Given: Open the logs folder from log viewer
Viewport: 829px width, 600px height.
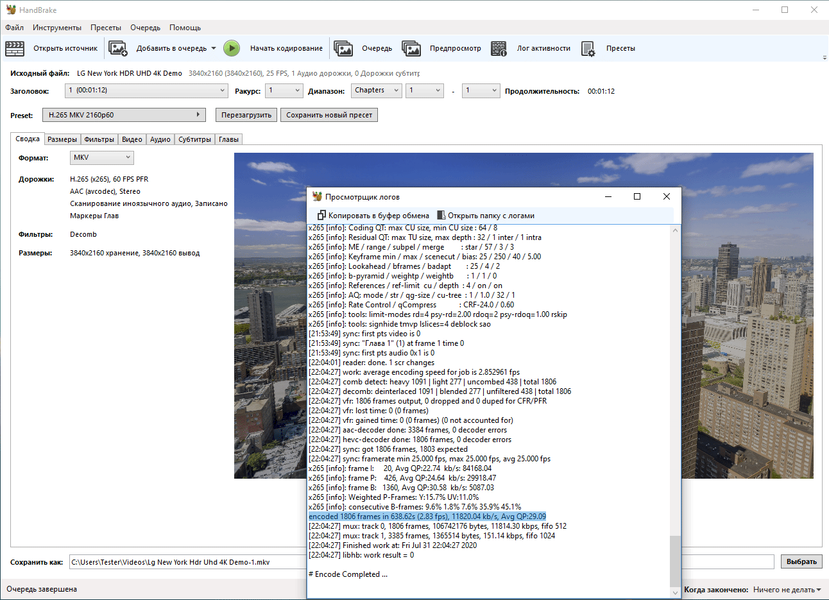Looking at the screenshot, I should pyautogui.click(x=485, y=215).
